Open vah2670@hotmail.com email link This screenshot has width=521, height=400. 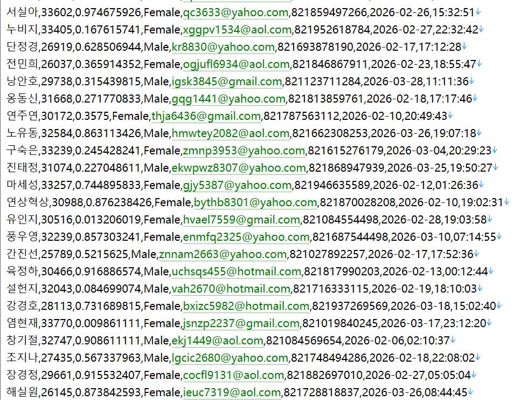tap(231, 289)
